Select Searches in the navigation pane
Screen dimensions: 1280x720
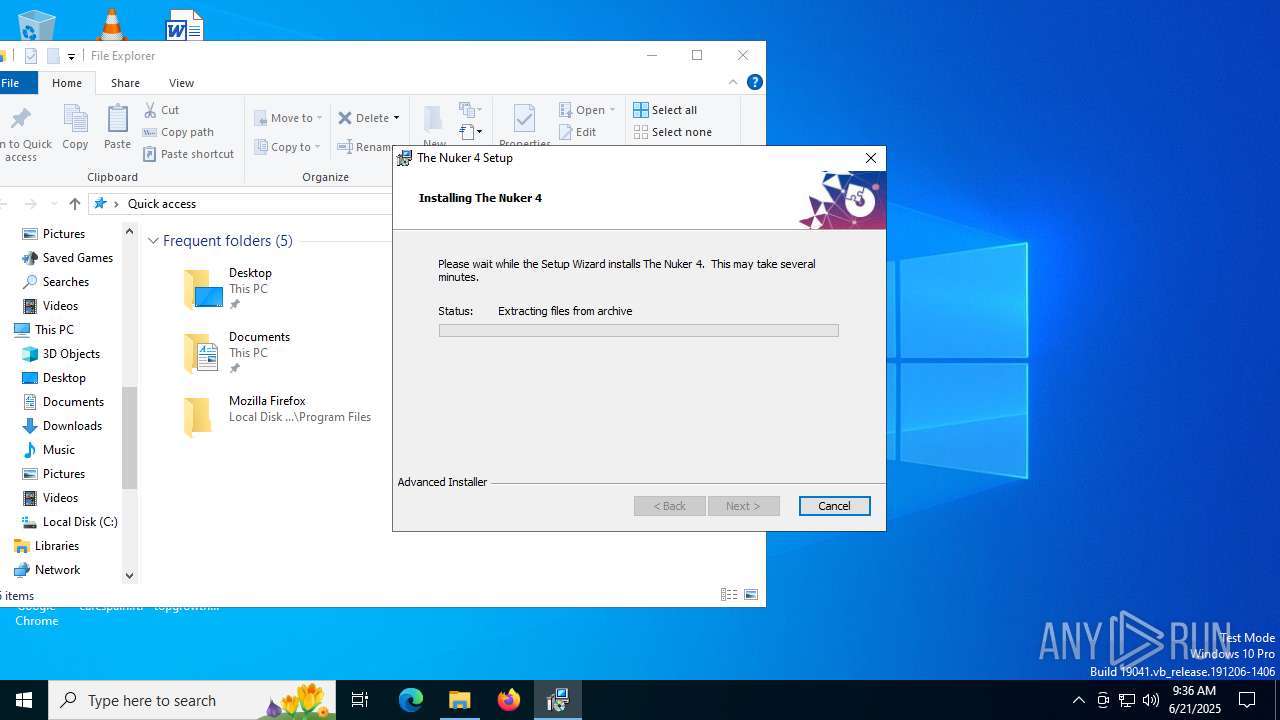56,282
